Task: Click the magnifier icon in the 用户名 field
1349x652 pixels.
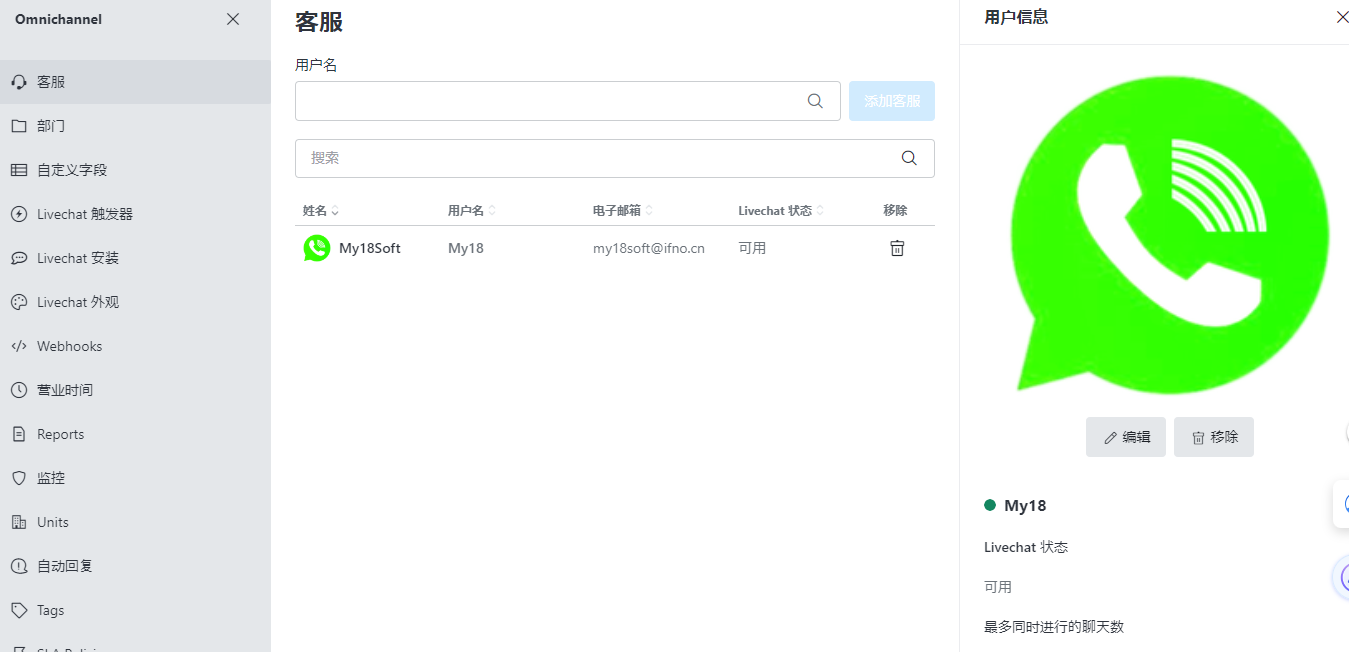Action: [x=815, y=101]
